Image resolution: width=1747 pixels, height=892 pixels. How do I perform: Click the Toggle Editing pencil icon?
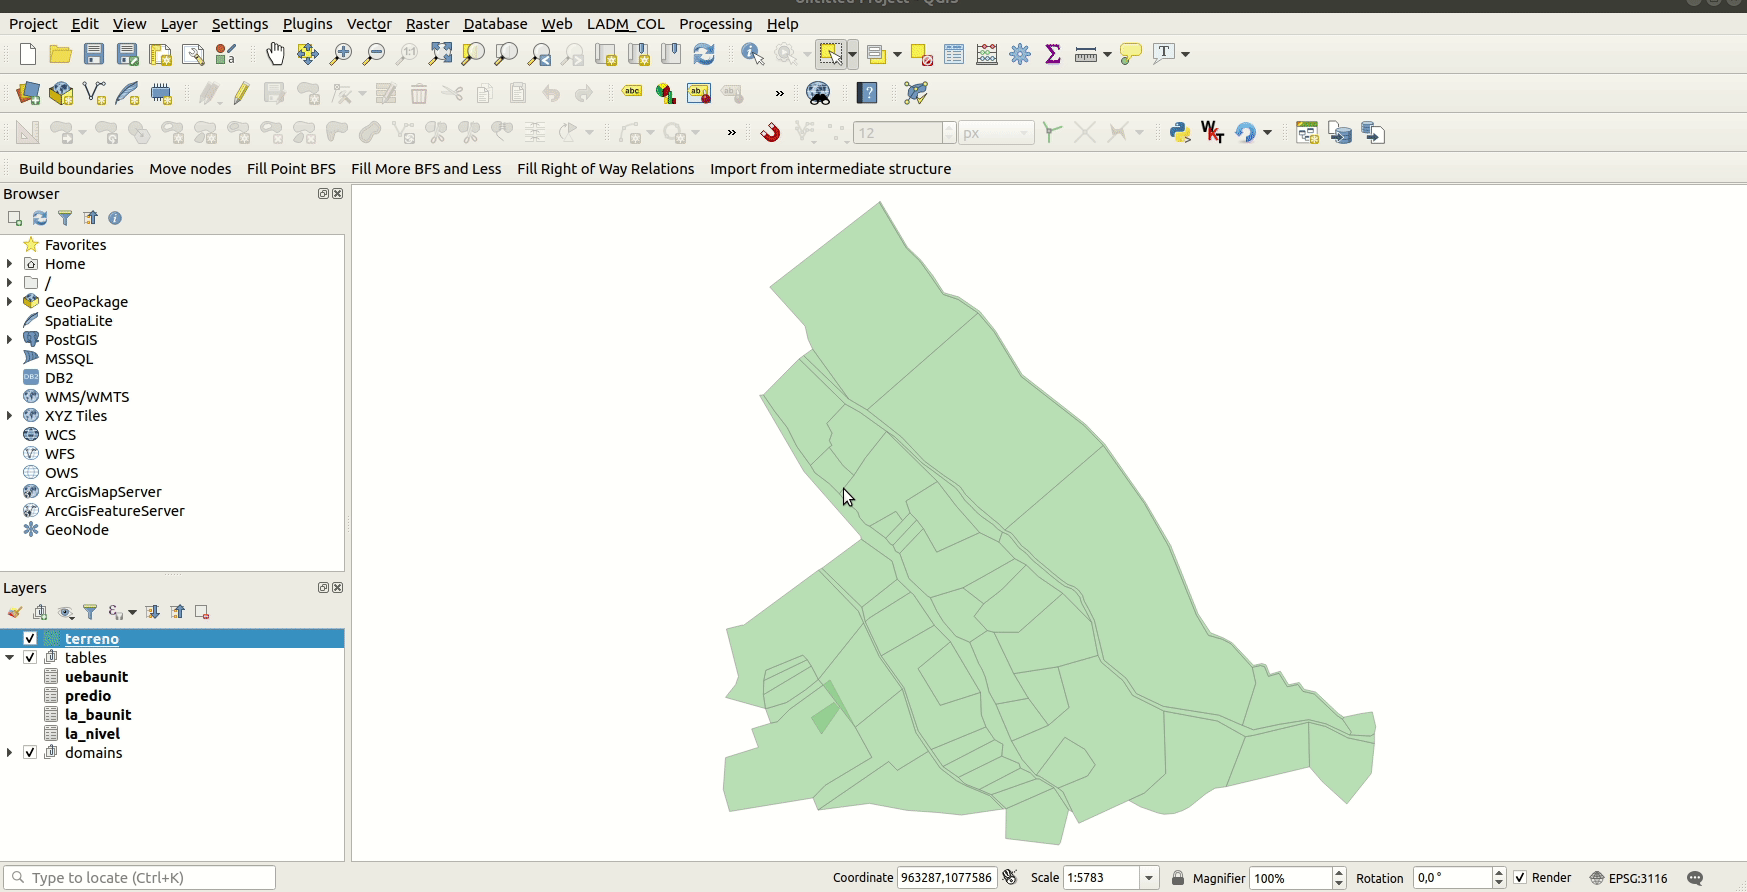pos(241,94)
